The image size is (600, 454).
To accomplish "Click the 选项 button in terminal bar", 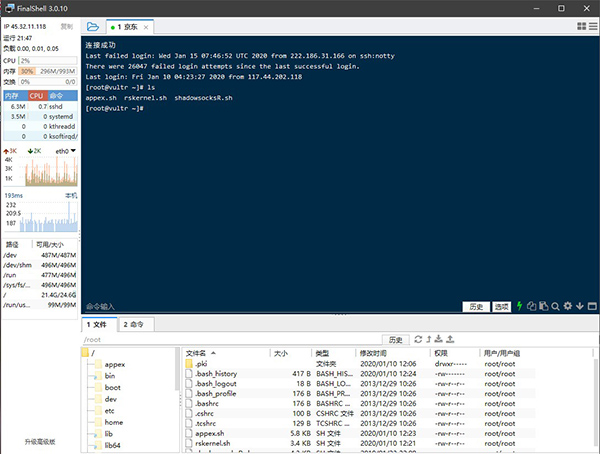I will pos(502,306).
